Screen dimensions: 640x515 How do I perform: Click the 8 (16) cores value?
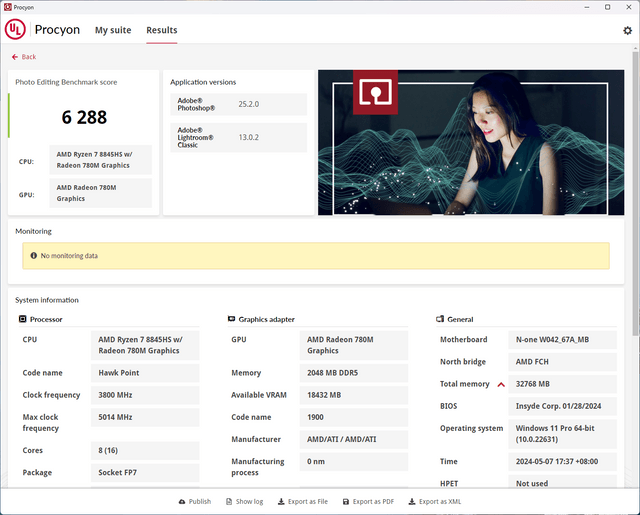point(145,451)
